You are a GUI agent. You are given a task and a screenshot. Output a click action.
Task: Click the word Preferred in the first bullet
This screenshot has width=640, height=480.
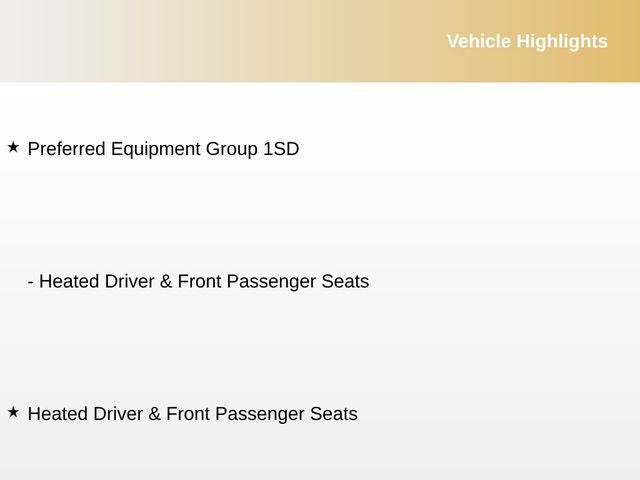(x=66, y=149)
